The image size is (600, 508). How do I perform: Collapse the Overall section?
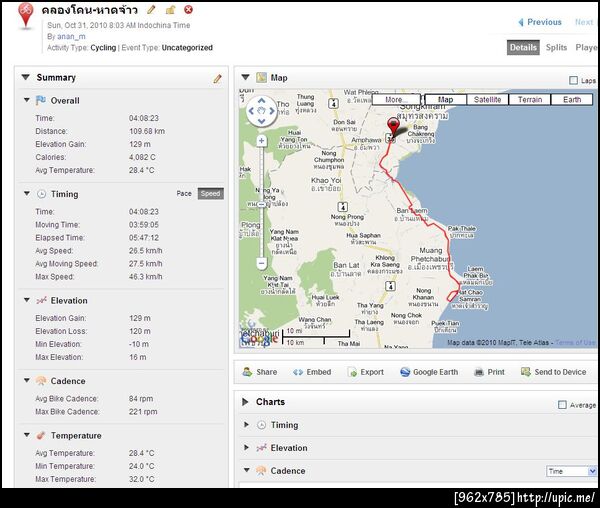26,100
